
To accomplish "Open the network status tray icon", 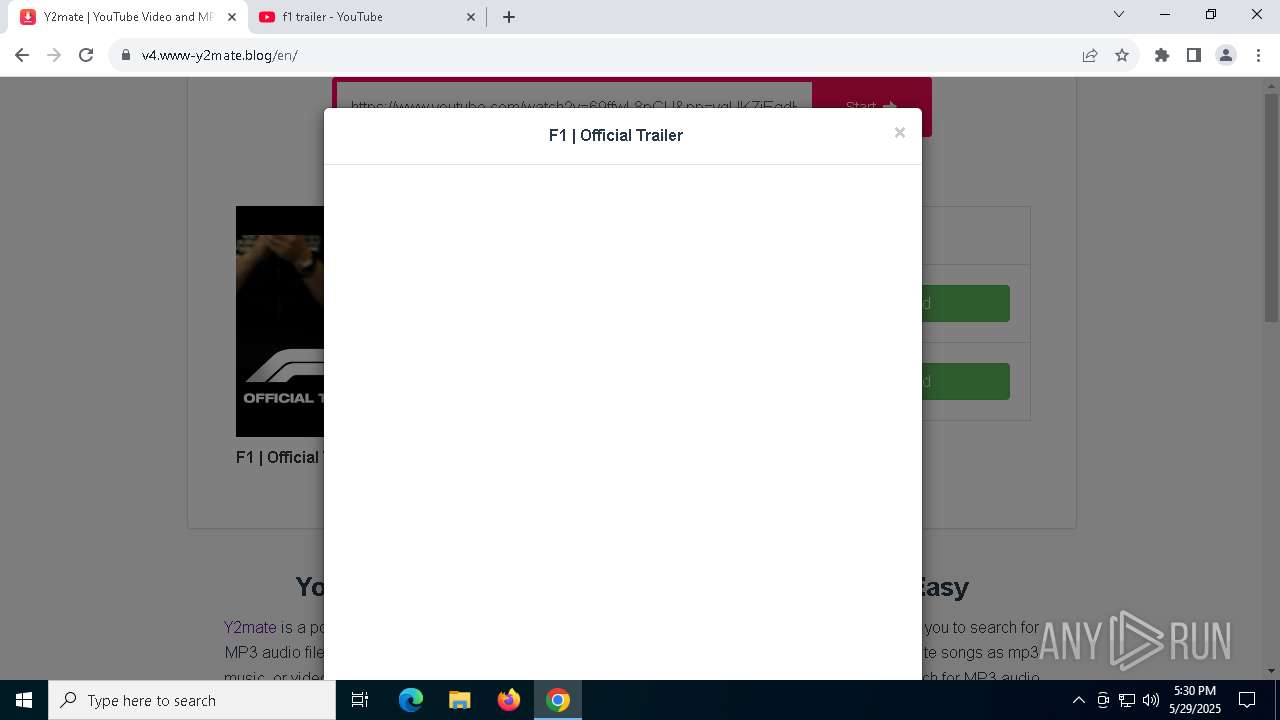I will point(1127,700).
